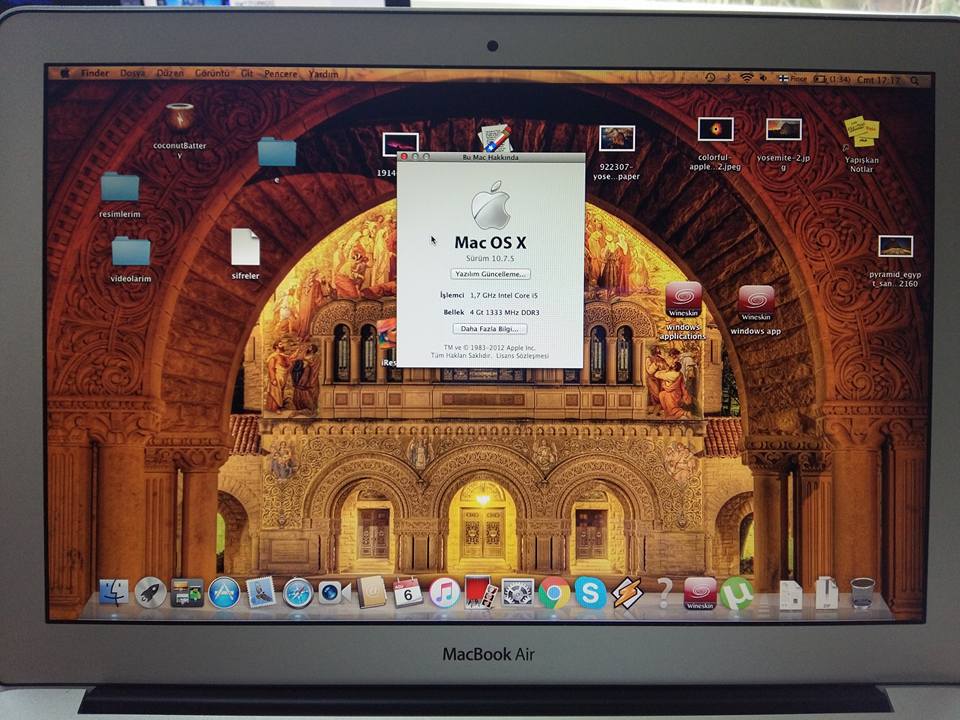Open the Görüntü menu
Image resolution: width=960 pixels, height=720 pixels.
[x=212, y=73]
